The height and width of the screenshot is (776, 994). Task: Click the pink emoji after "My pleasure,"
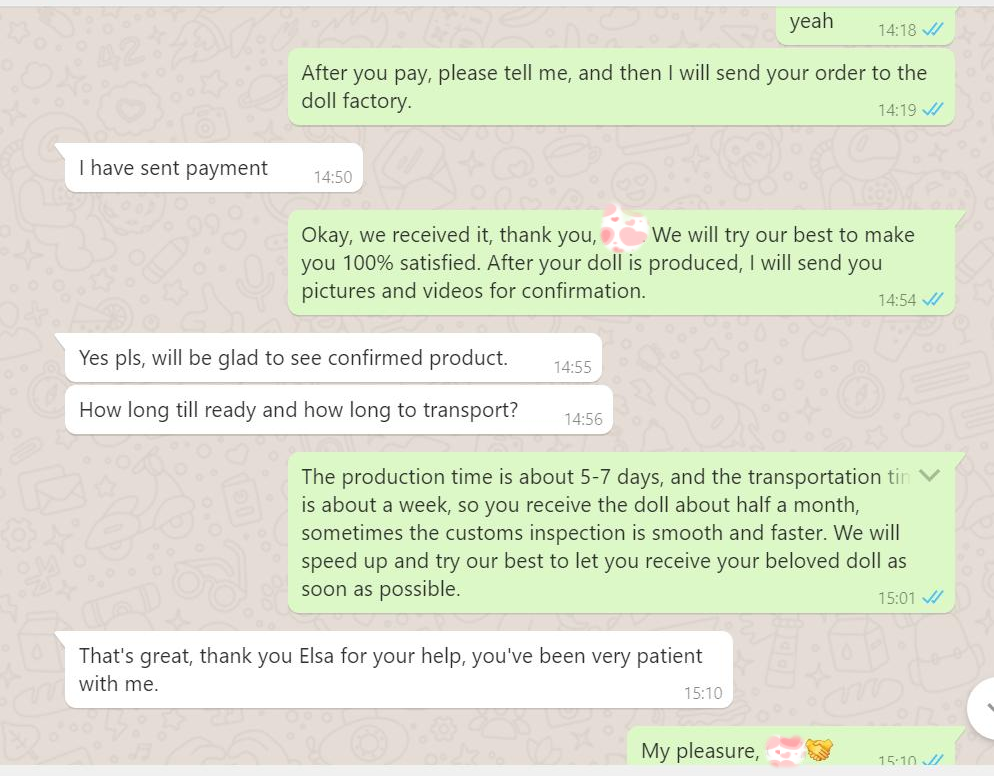point(785,750)
